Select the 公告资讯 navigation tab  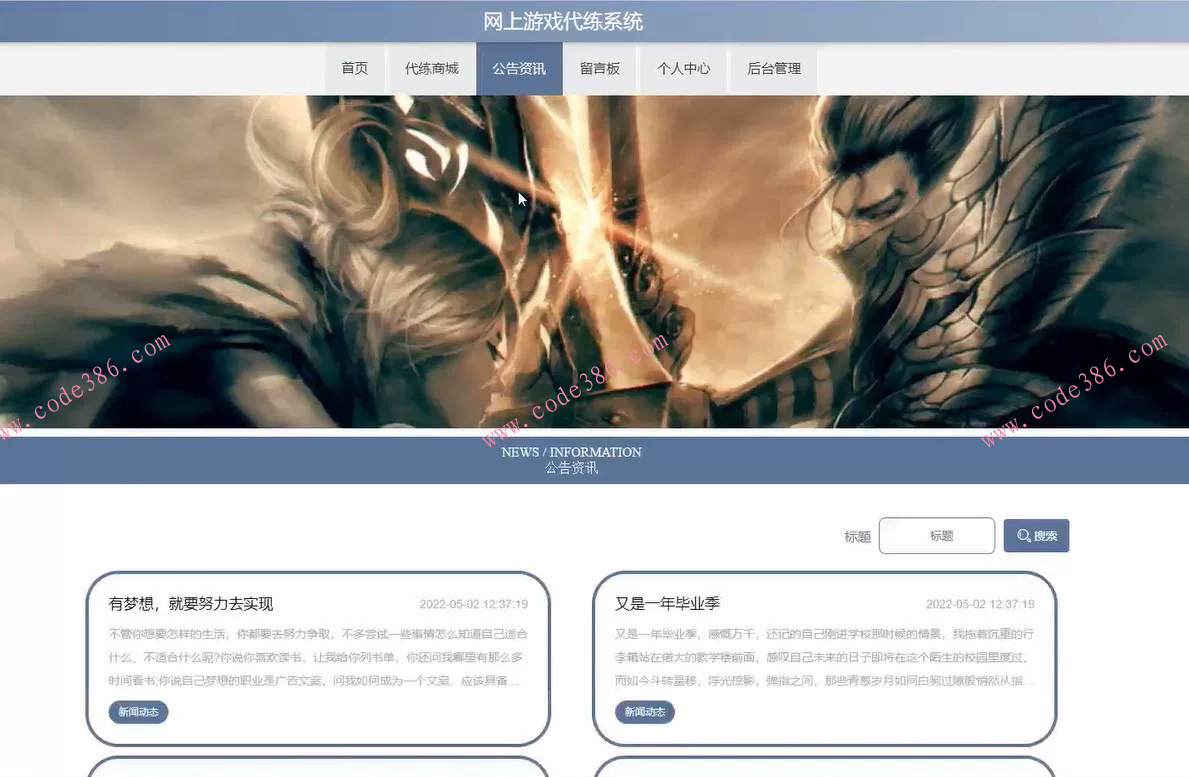point(520,68)
